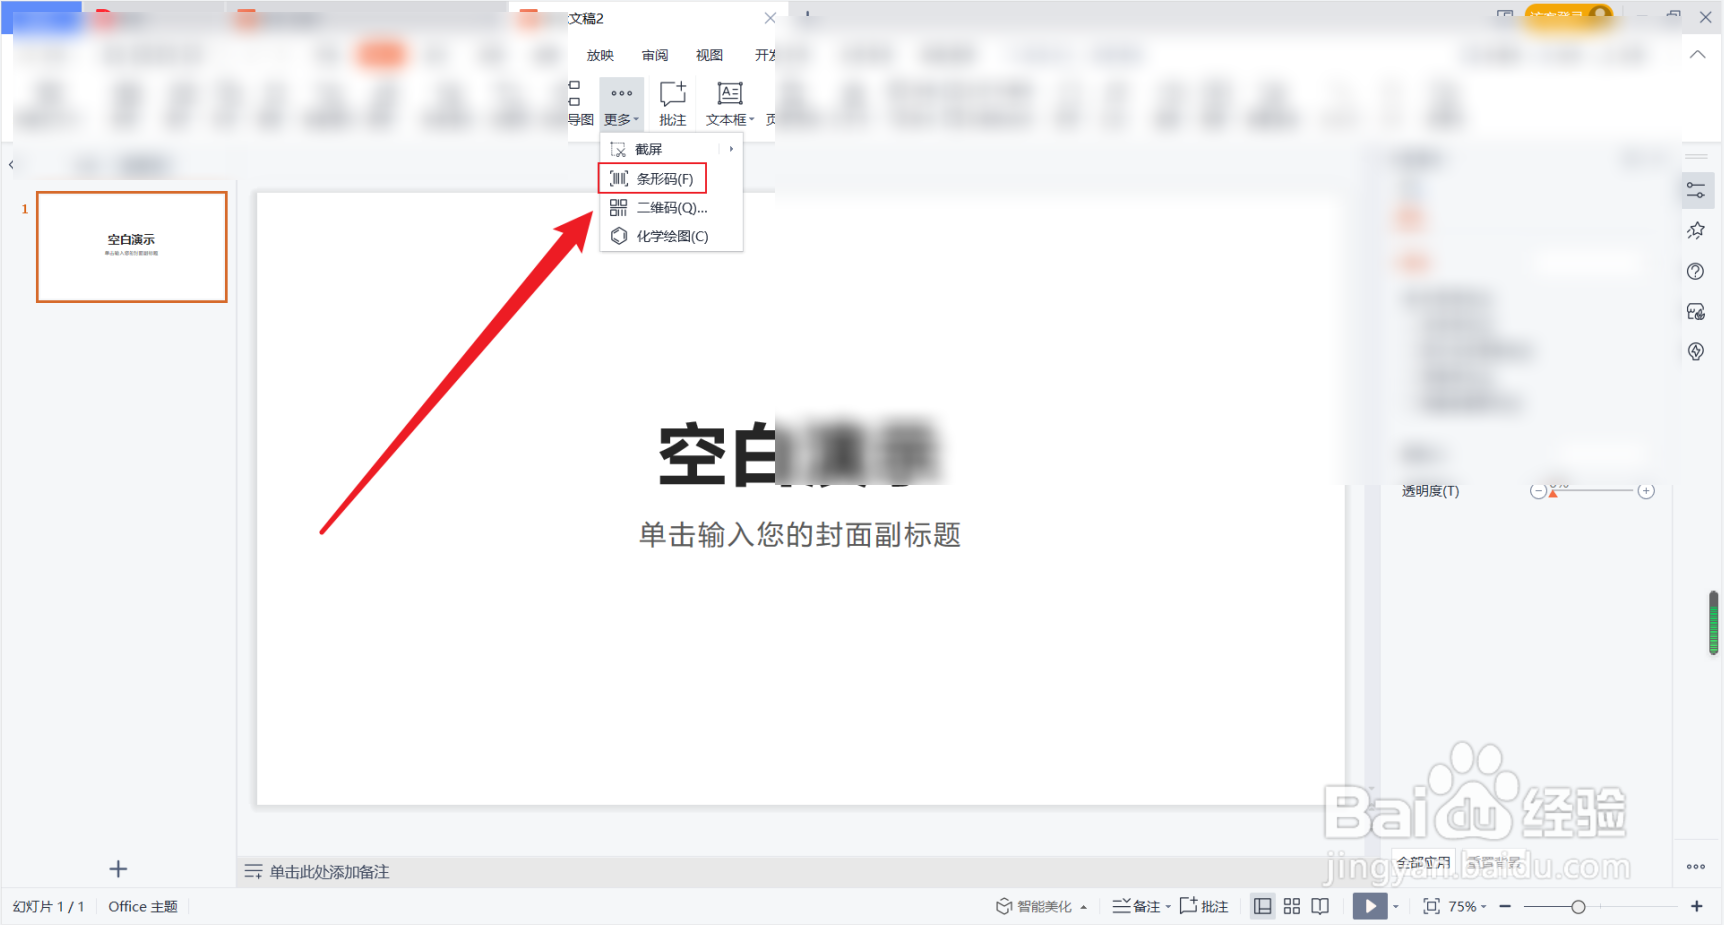Zoom in with status bar plus button
Image resolution: width=1724 pixels, height=925 pixels.
pos(1697,906)
